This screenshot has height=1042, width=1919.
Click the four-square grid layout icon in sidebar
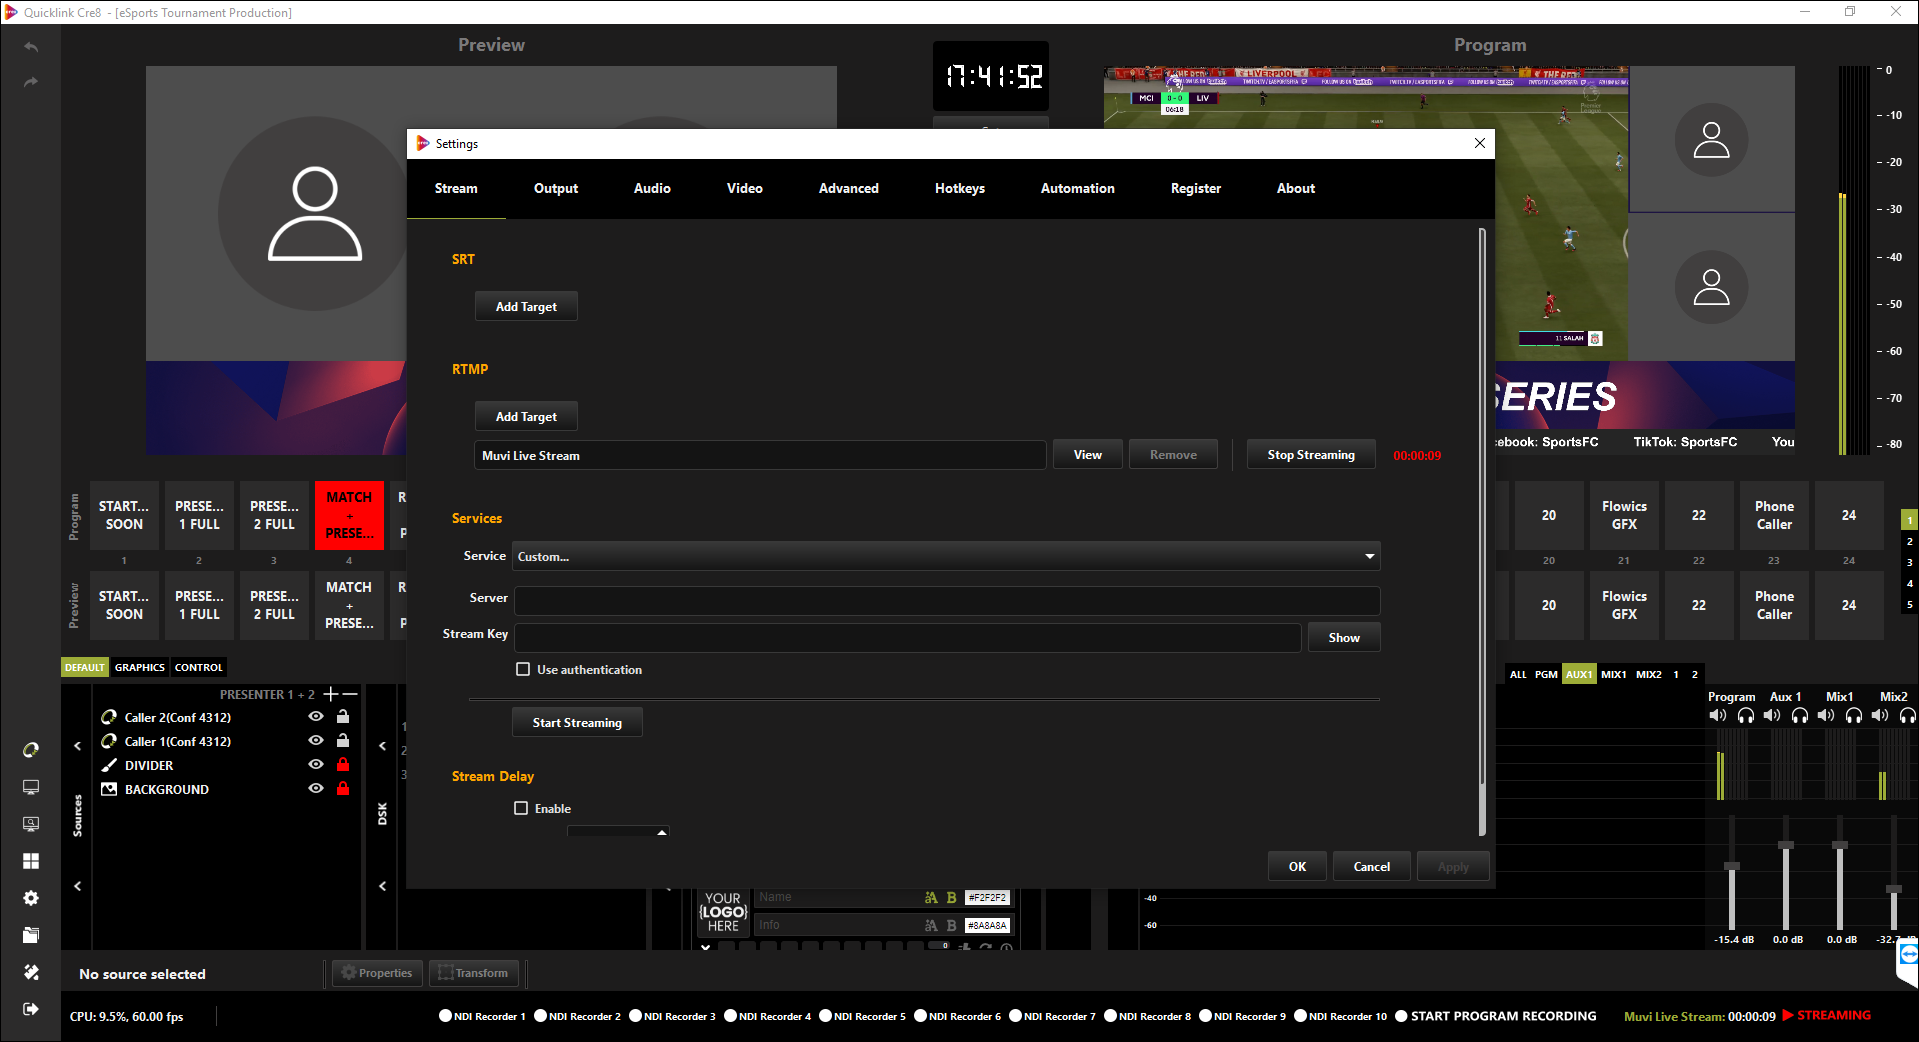[31, 861]
